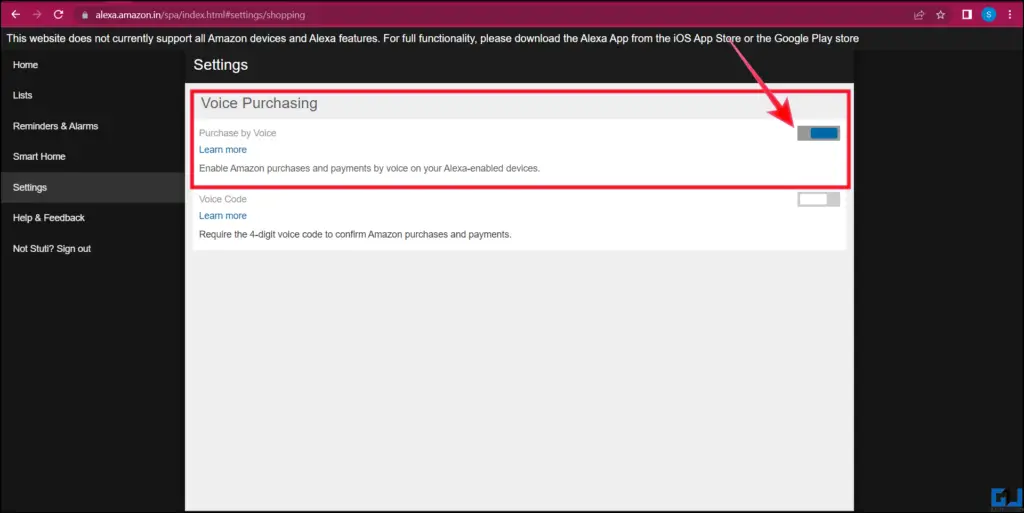Click the Settings page title
The height and width of the screenshot is (513, 1024).
pos(221,65)
